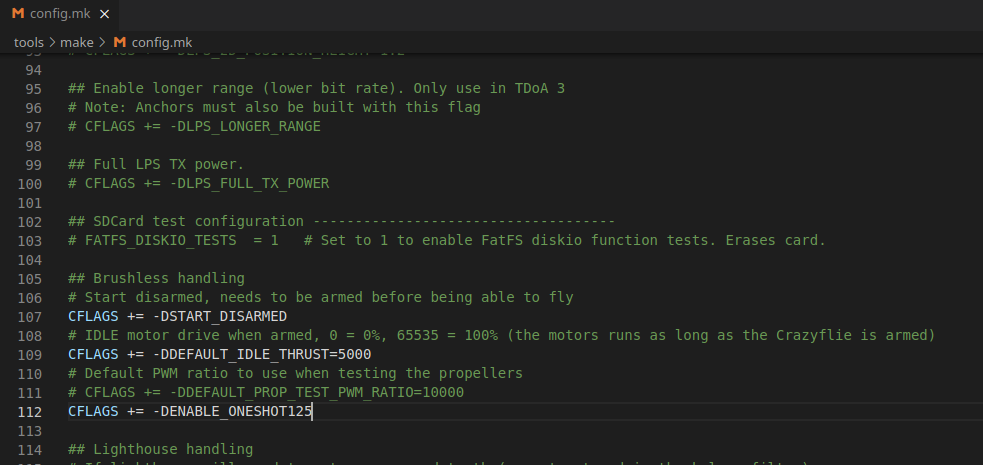This screenshot has height=465, width=983.
Task: Click line number 100 in the gutter
Action: (28, 183)
